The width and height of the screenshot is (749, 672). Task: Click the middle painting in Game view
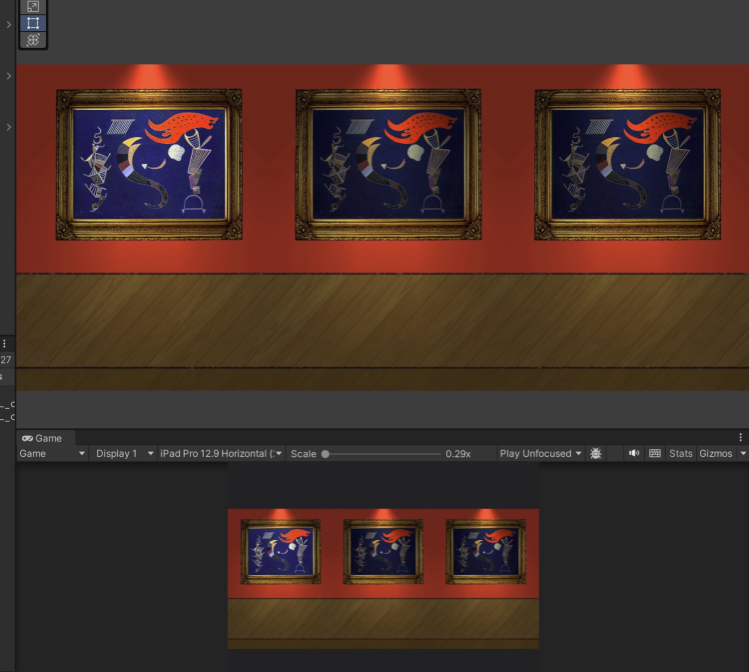click(383, 552)
